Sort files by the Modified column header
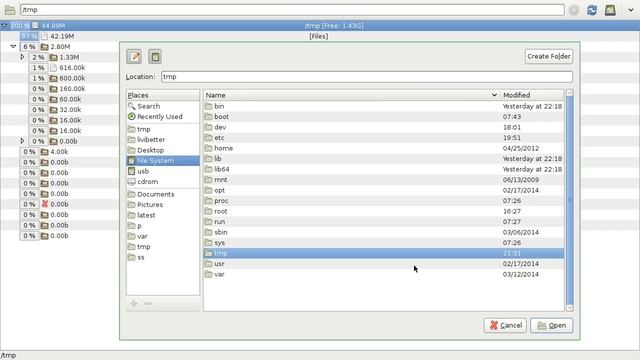 tap(532, 95)
